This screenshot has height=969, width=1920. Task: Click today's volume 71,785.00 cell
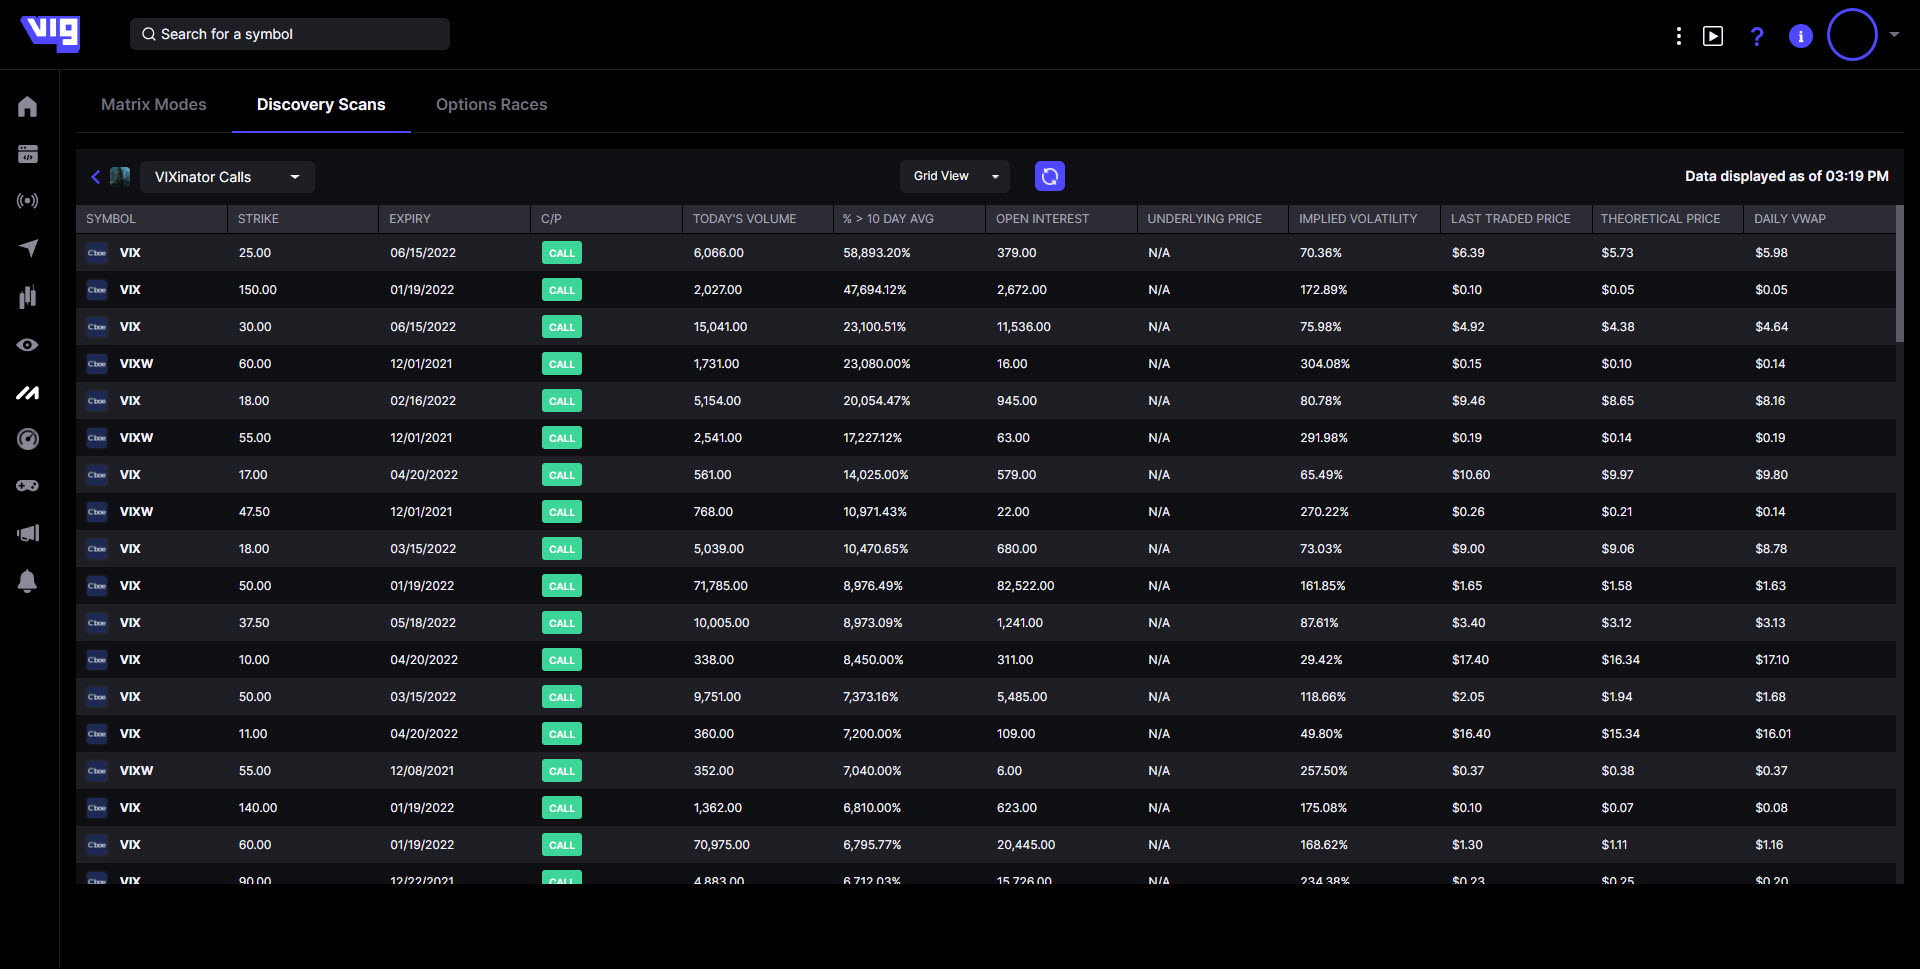pos(721,586)
